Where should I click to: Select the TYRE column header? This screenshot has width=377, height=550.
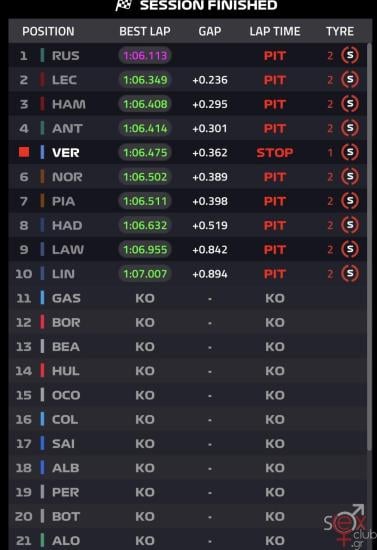point(339,31)
